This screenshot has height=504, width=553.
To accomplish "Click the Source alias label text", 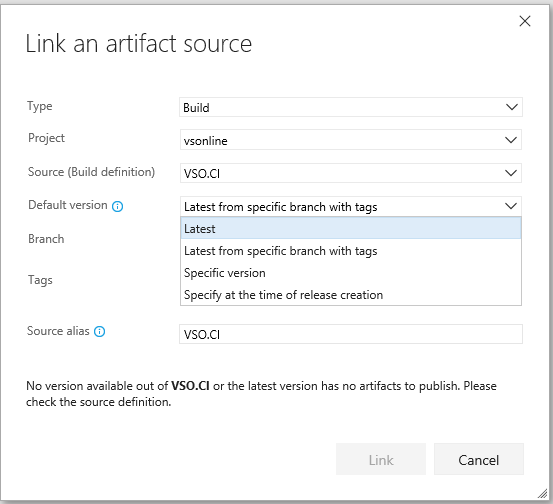I will coord(58,331).
